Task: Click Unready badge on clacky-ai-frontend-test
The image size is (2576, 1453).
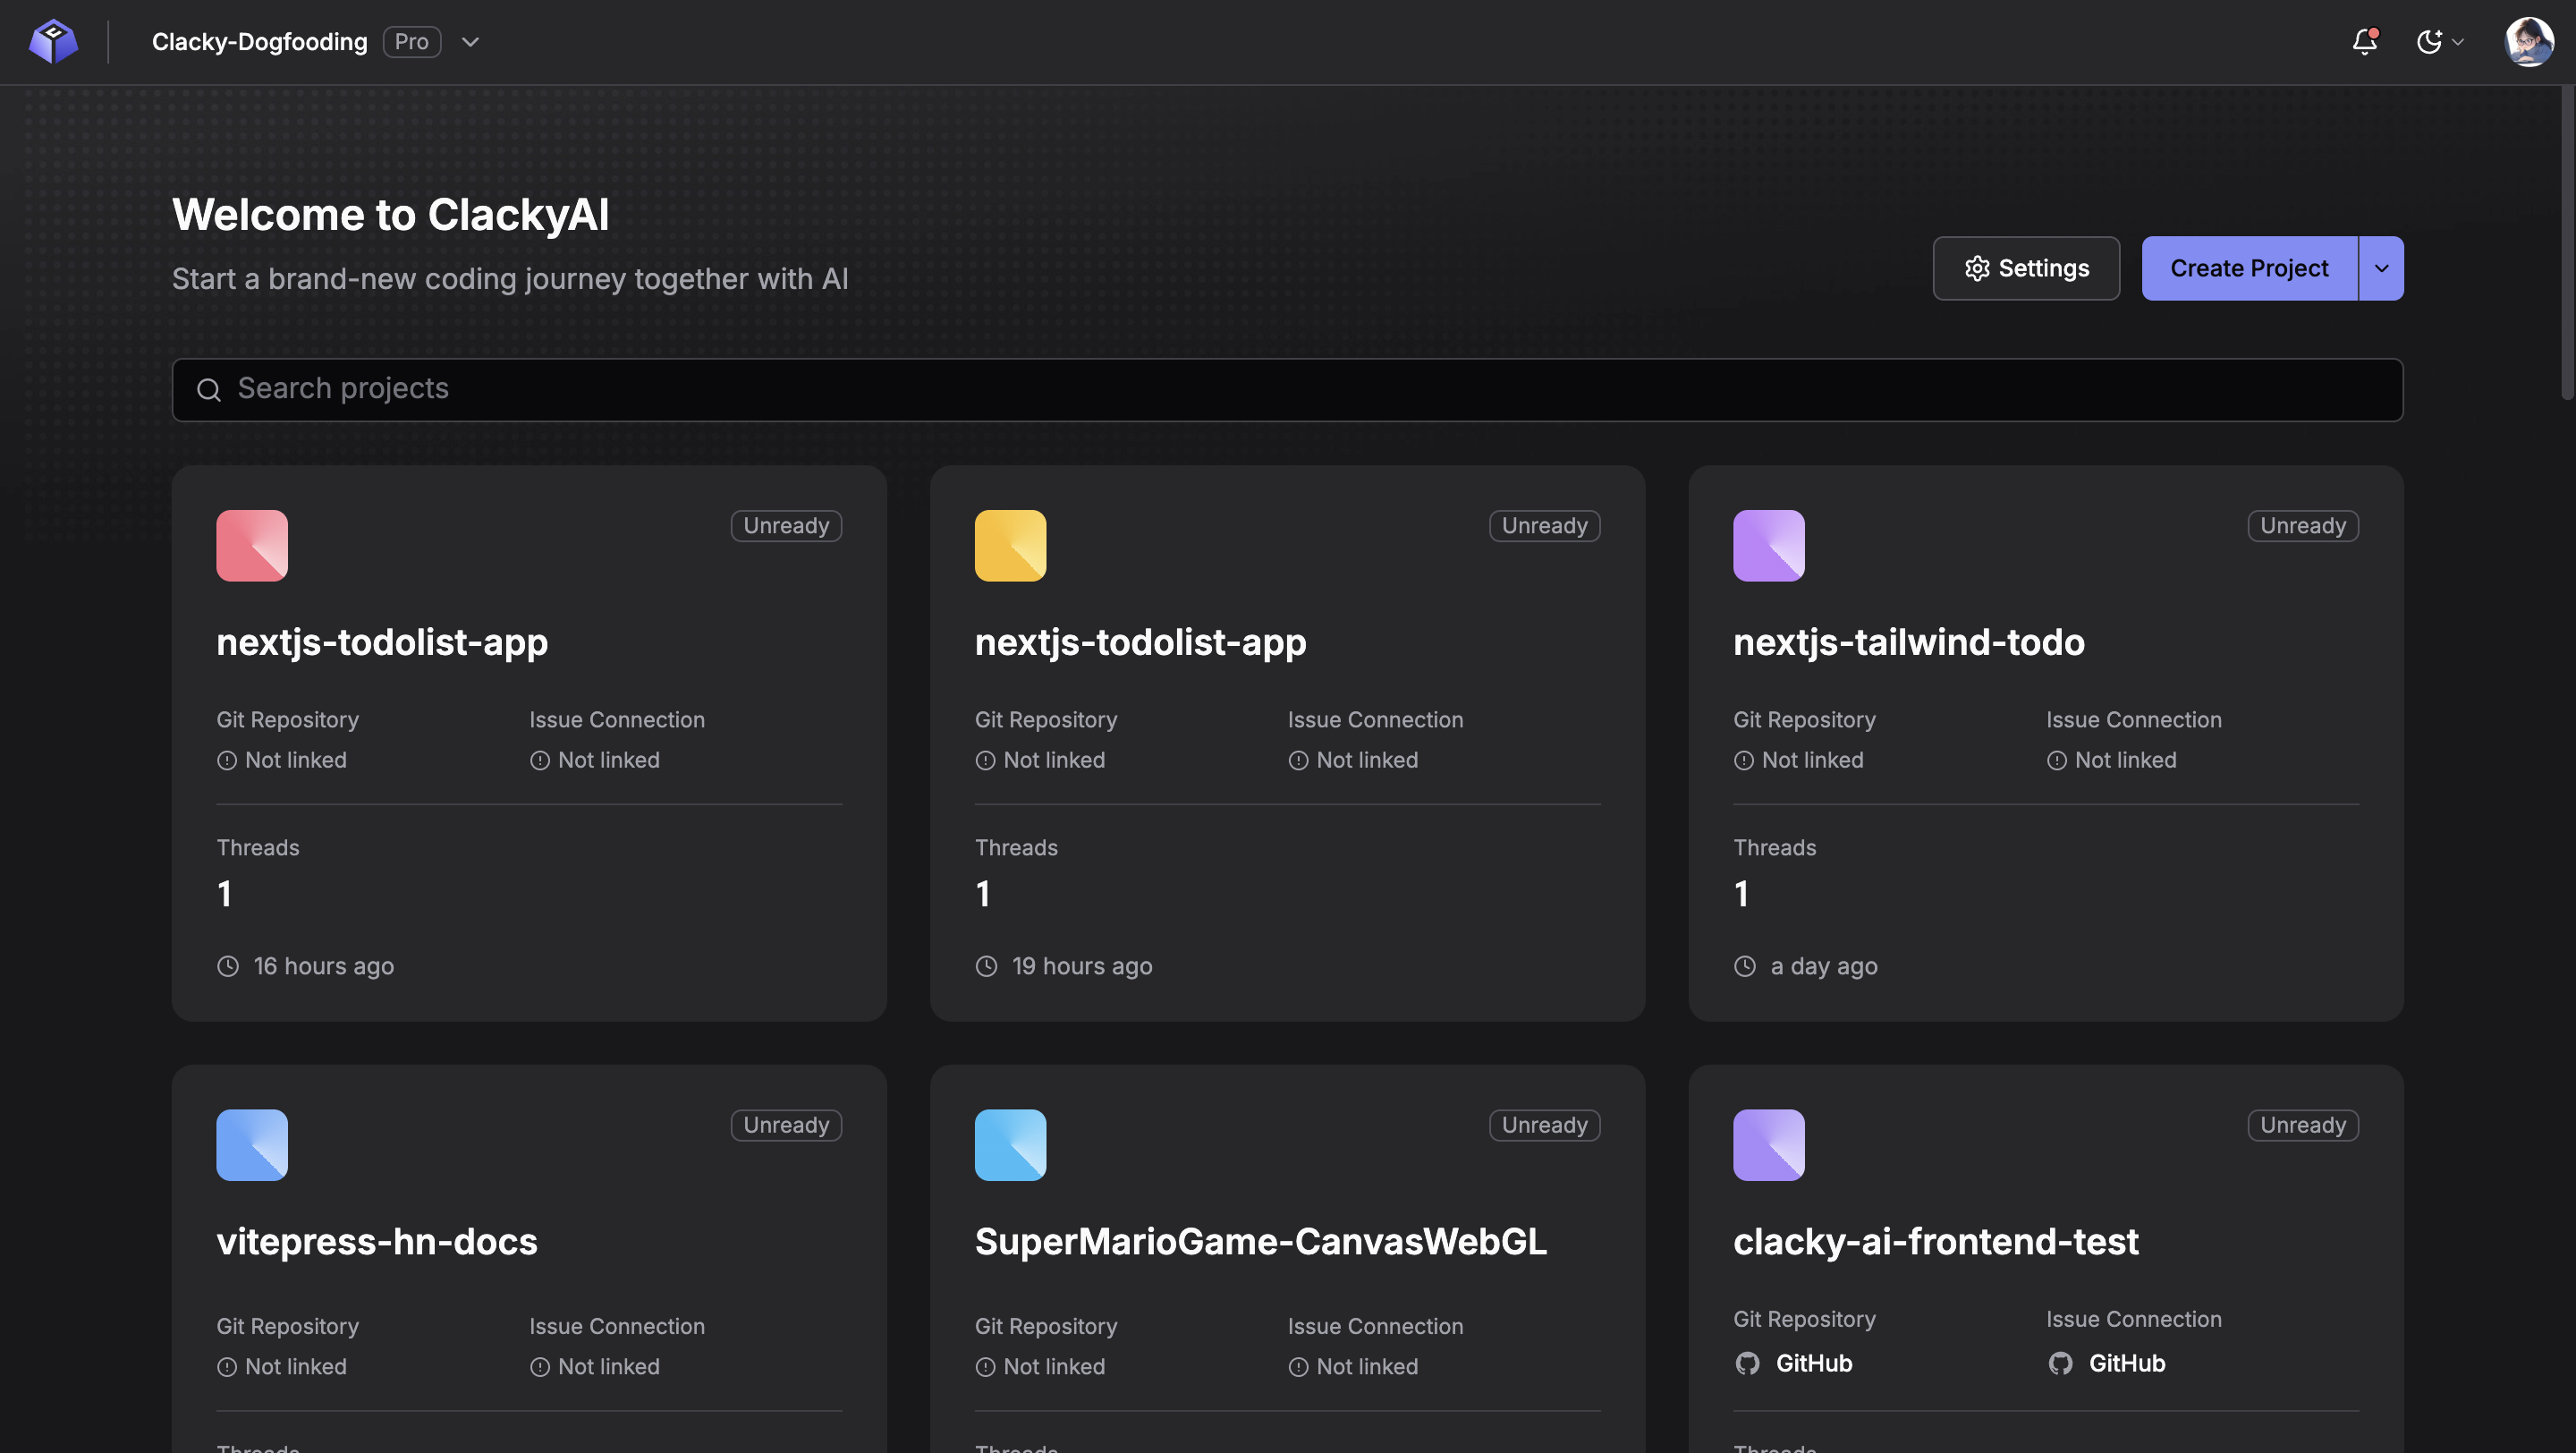Action: (x=2302, y=1124)
